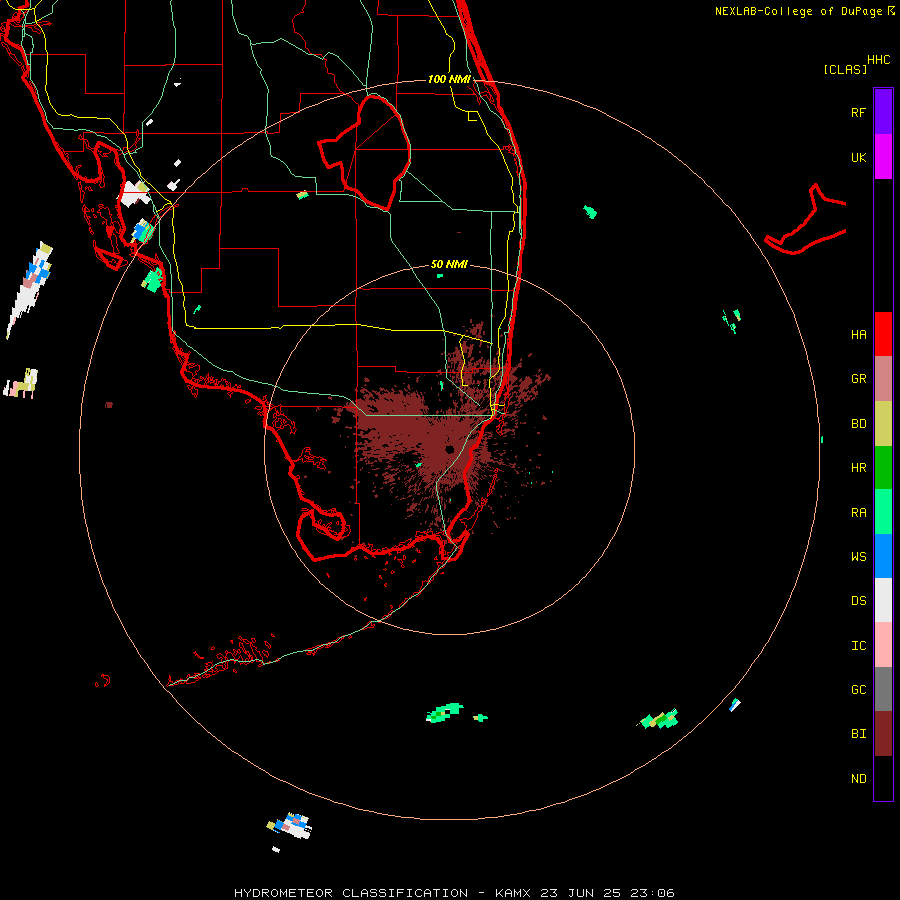Click the green-yellow rain echo in southeast
900x900 pixels.
(660, 719)
